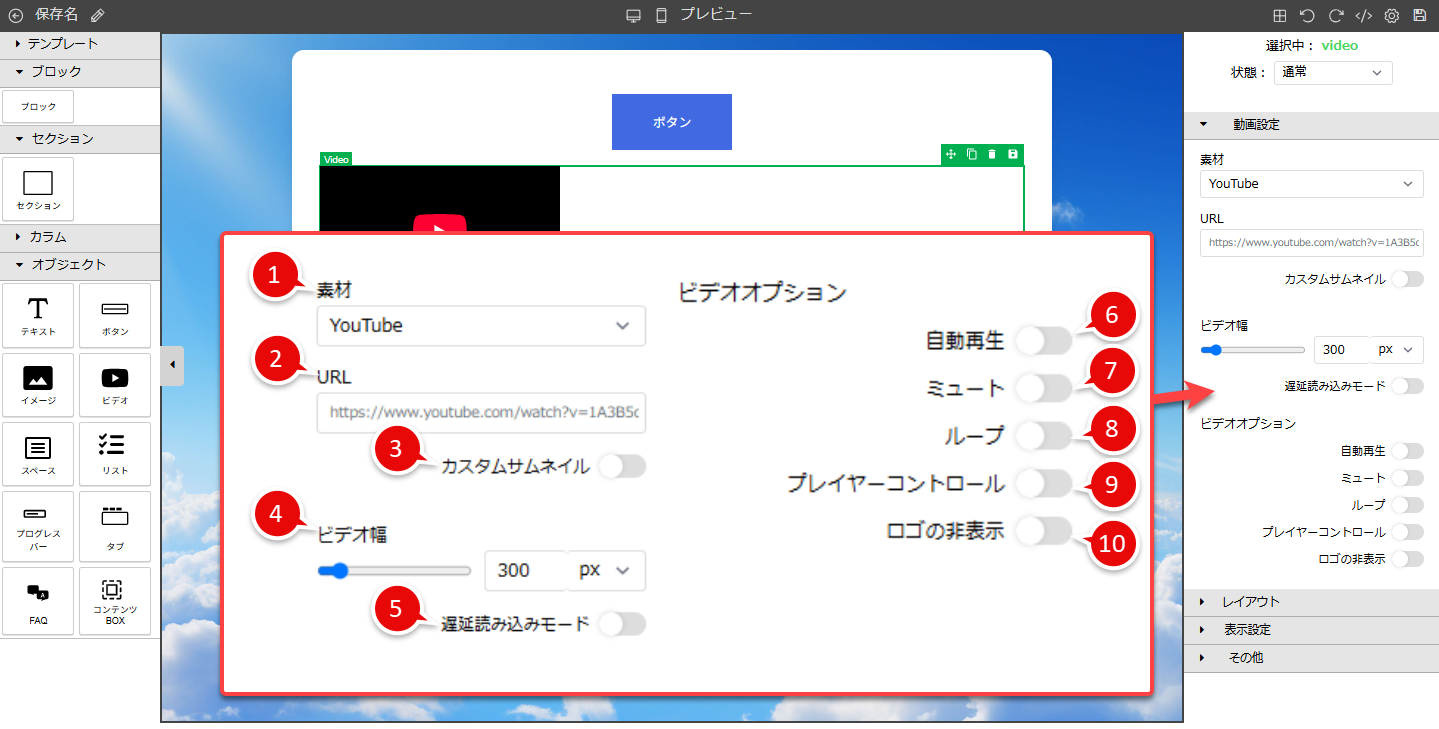
Task: Click the URL input field in the dialog
Action: [481, 413]
